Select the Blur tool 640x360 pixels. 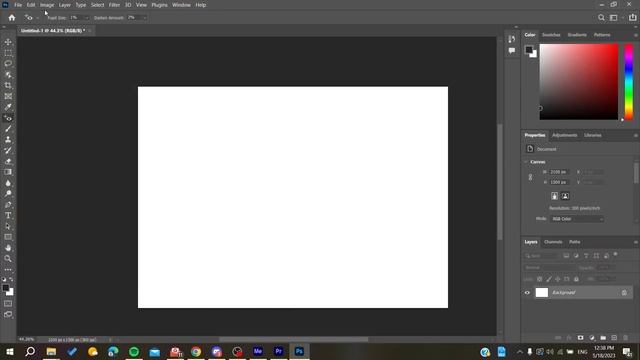pyautogui.click(x=8, y=183)
